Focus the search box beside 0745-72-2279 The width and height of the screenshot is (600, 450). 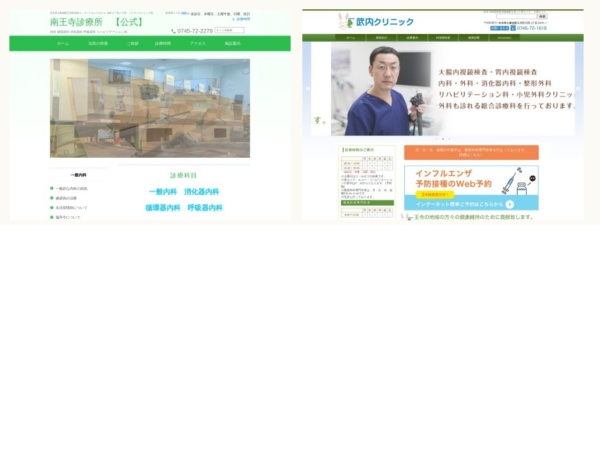(x=229, y=30)
